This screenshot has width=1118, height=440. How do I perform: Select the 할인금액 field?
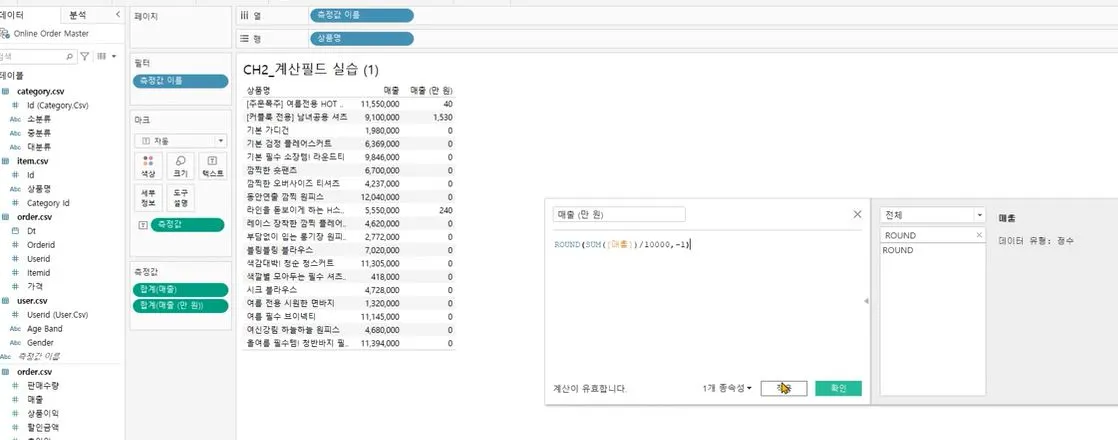pos(43,428)
